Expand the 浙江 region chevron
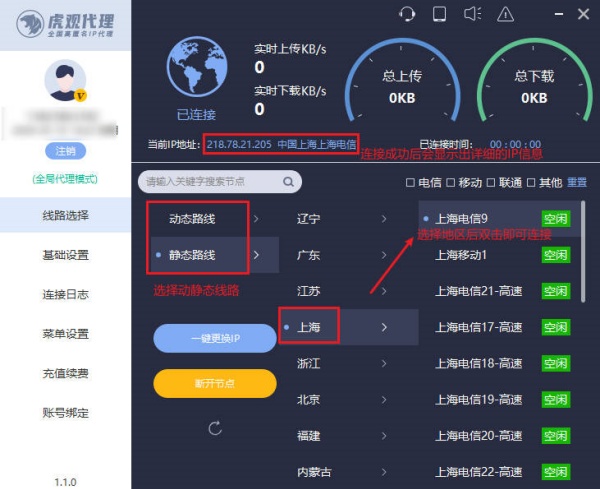The height and width of the screenshot is (489, 600). point(384,363)
